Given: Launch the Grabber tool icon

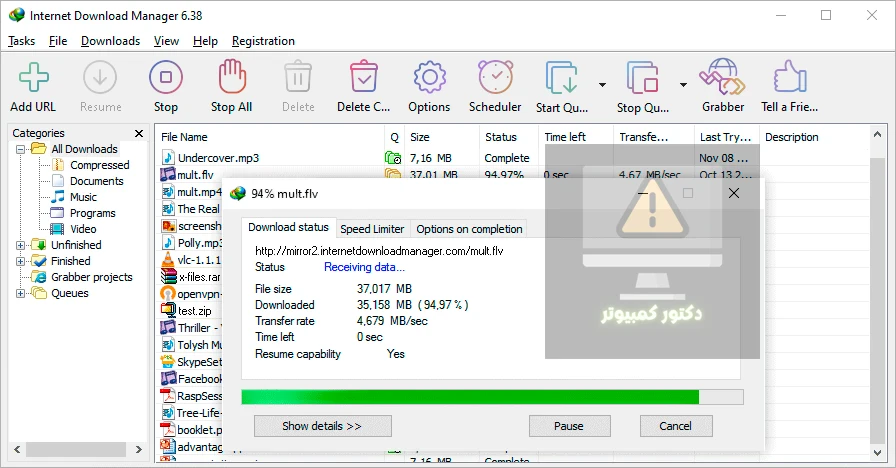Looking at the screenshot, I should point(722,76).
